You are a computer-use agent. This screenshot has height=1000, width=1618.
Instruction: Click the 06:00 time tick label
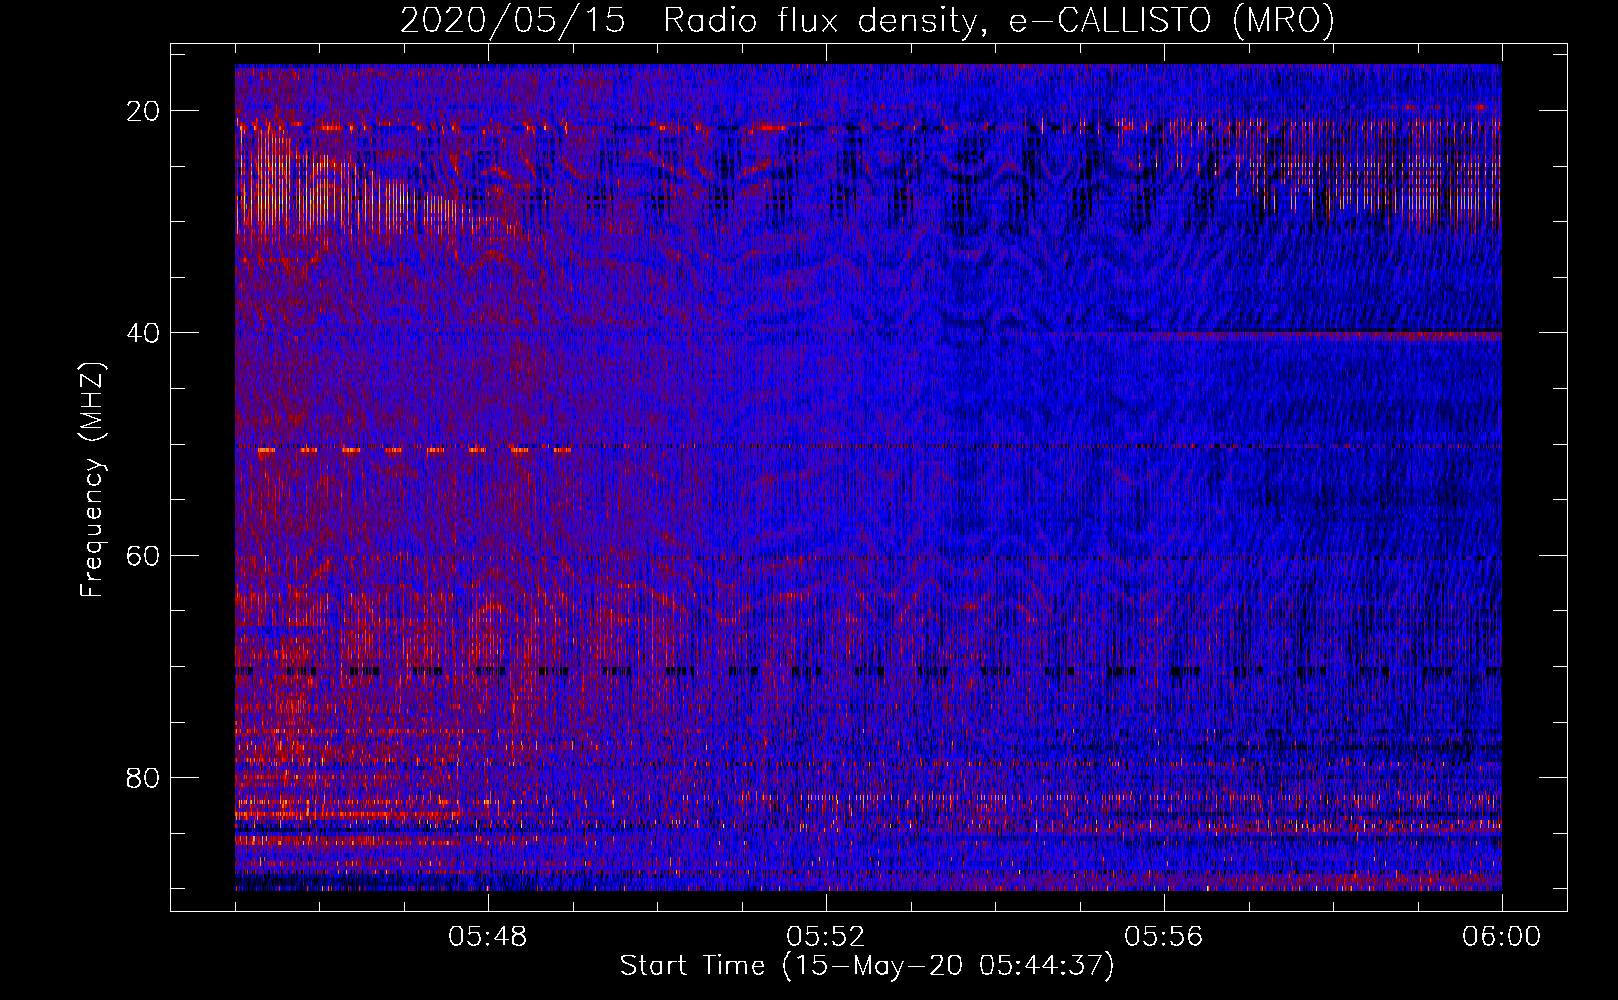point(1501,937)
